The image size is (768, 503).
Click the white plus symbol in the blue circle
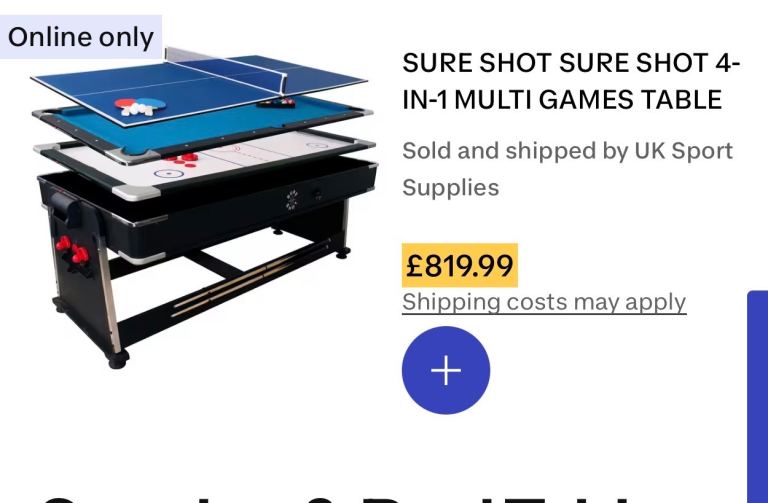(x=446, y=370)
